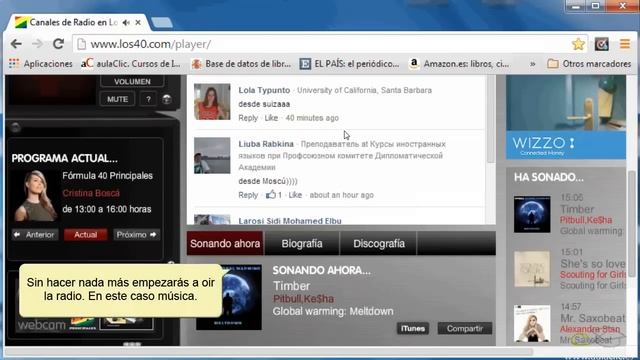Switch to the Sonando ahora tab
This screenshot has height=360, width=640.
[x=225, y=244]
